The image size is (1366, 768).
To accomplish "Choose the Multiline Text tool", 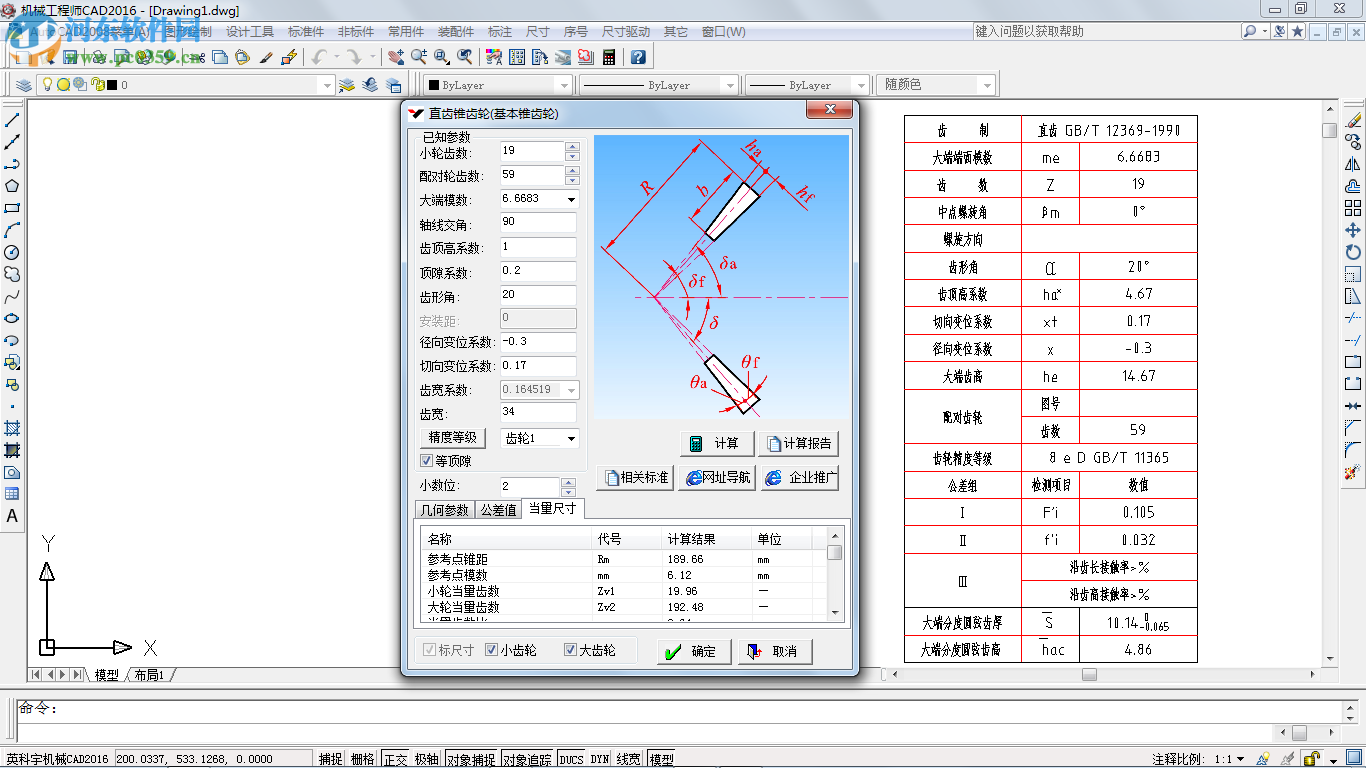I will (13, 516).
